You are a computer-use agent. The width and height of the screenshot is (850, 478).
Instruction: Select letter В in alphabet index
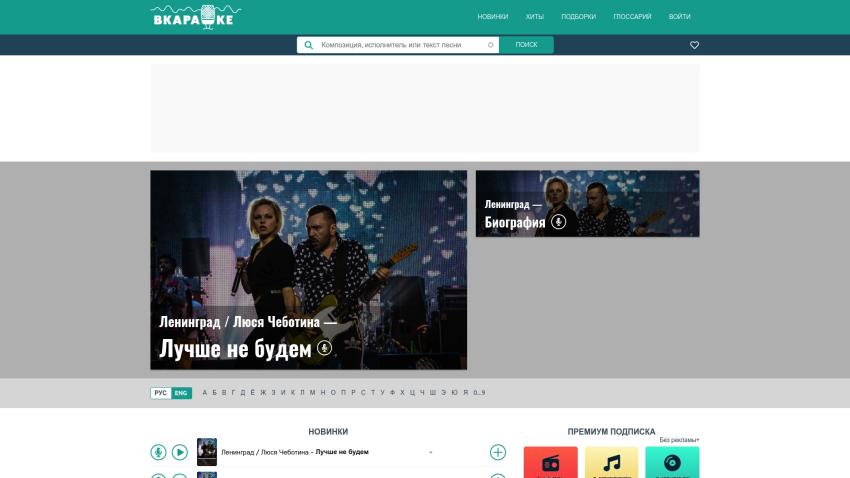pyautogui.click(x=224, y=393)
